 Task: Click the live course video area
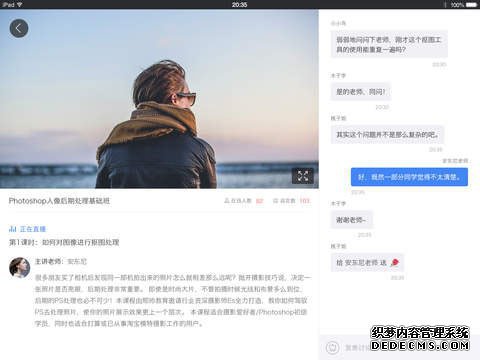pos(159,99)
